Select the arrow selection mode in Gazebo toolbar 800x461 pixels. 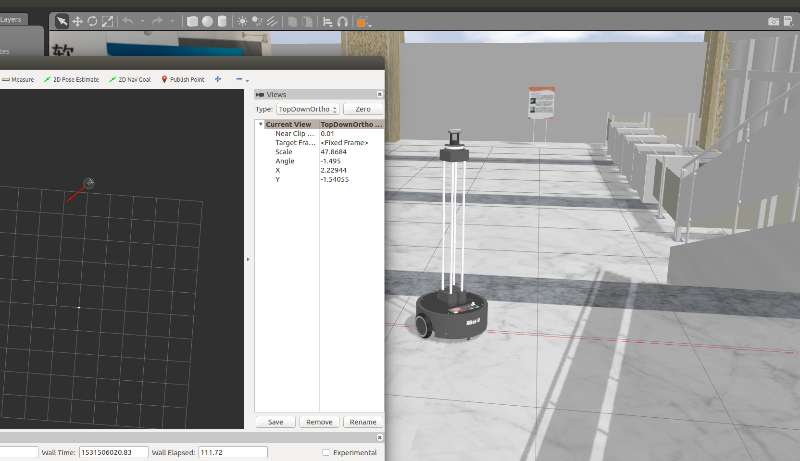[x=62, y=21]
